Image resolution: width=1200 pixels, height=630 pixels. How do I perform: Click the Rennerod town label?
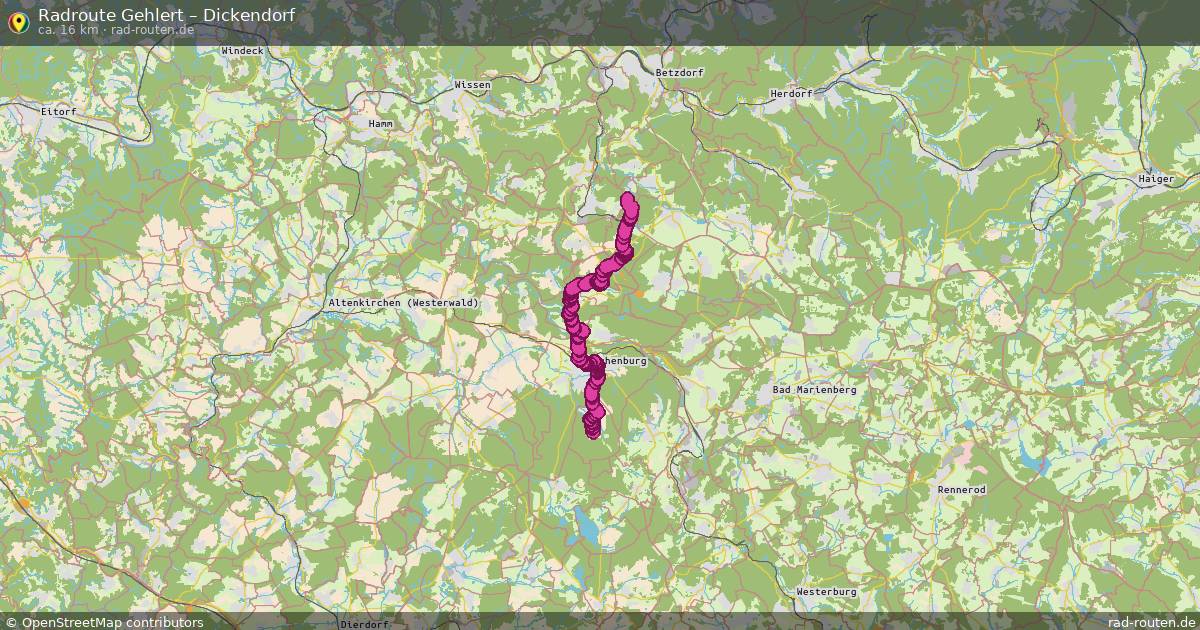coord(962,490)
